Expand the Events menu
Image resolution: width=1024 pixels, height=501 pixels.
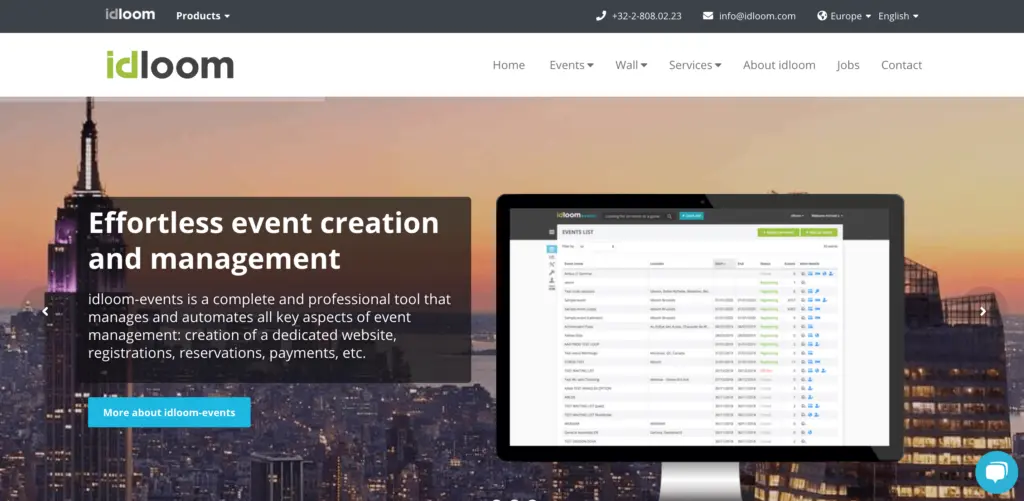(571, 65)
